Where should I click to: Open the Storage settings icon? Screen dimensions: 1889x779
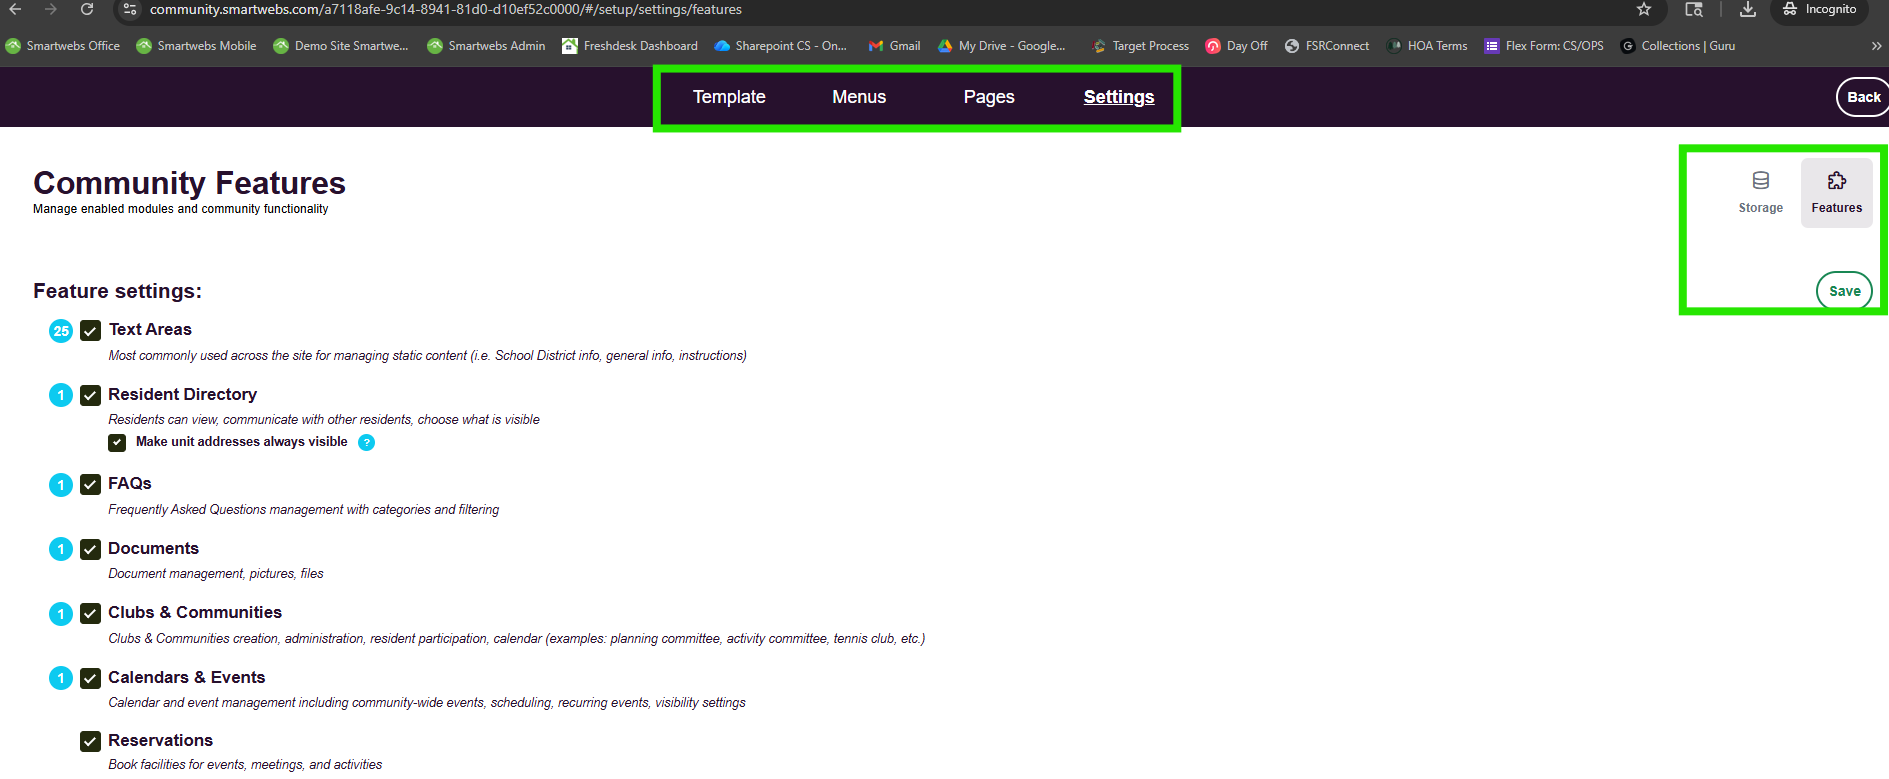coord(1760,182)
